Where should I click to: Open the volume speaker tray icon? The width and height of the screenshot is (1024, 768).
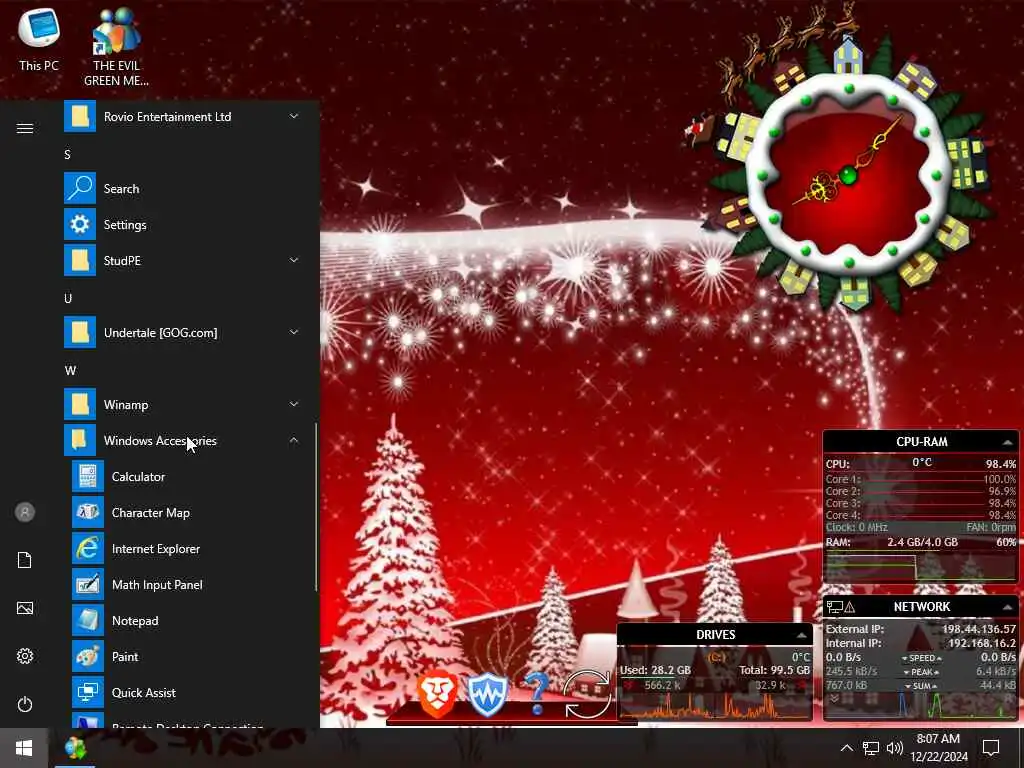pos(895,748)
